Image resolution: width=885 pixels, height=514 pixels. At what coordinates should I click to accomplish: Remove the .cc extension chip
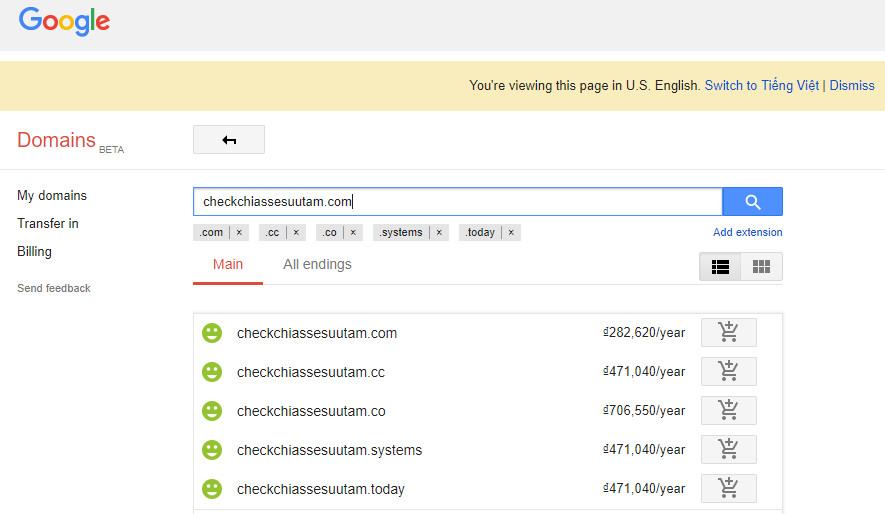pos(296,232)
